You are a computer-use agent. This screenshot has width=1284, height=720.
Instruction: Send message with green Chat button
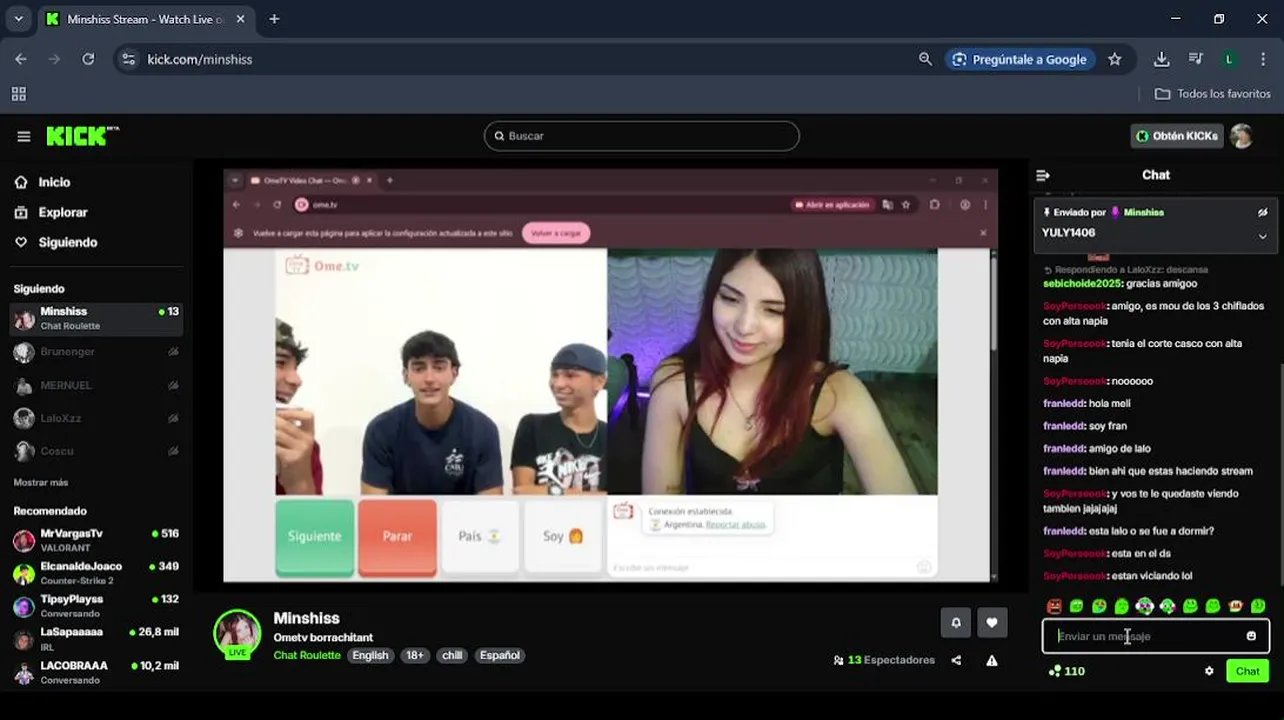pos(1247,671)
